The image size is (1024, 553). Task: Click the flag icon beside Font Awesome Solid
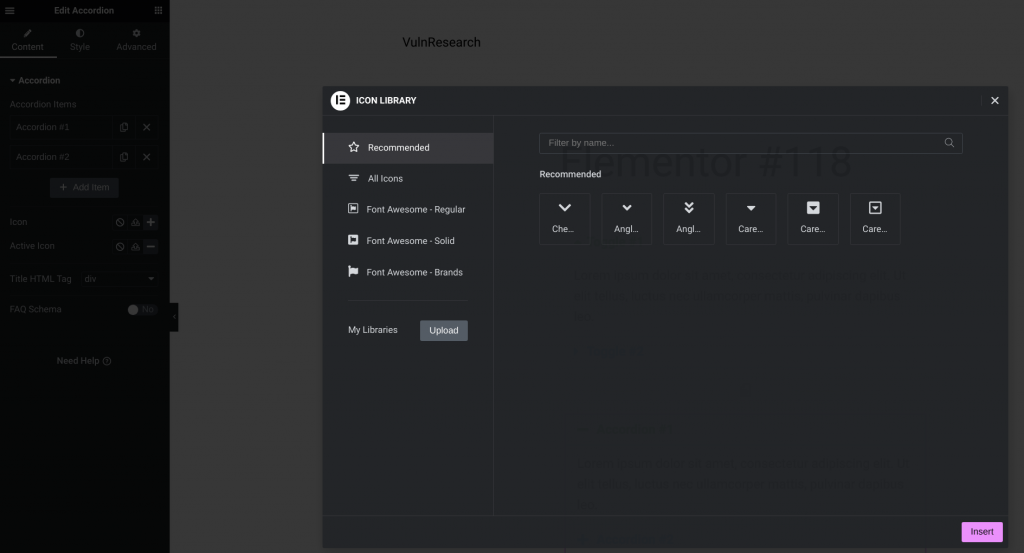[x=353, y=240]
